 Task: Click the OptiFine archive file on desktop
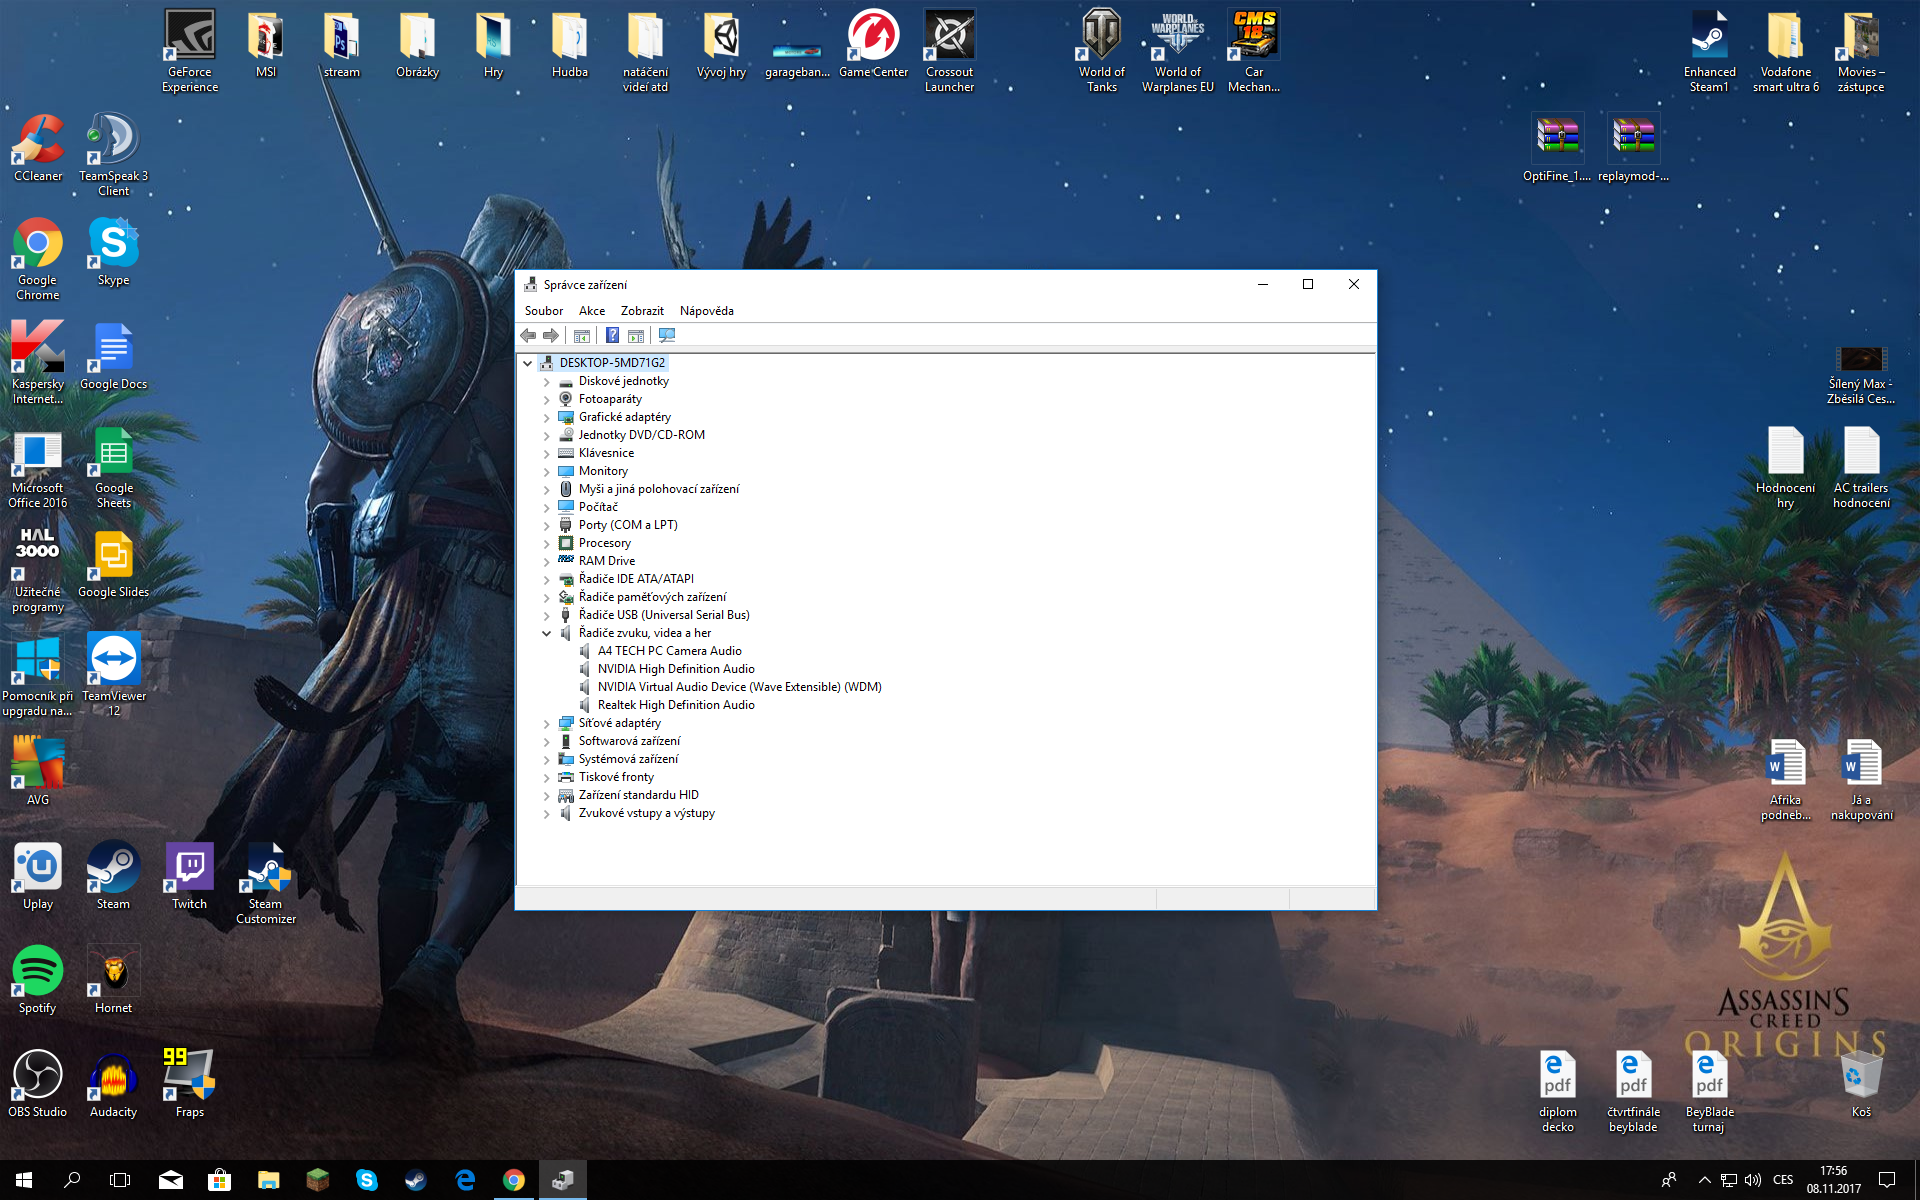(1557, 148)
